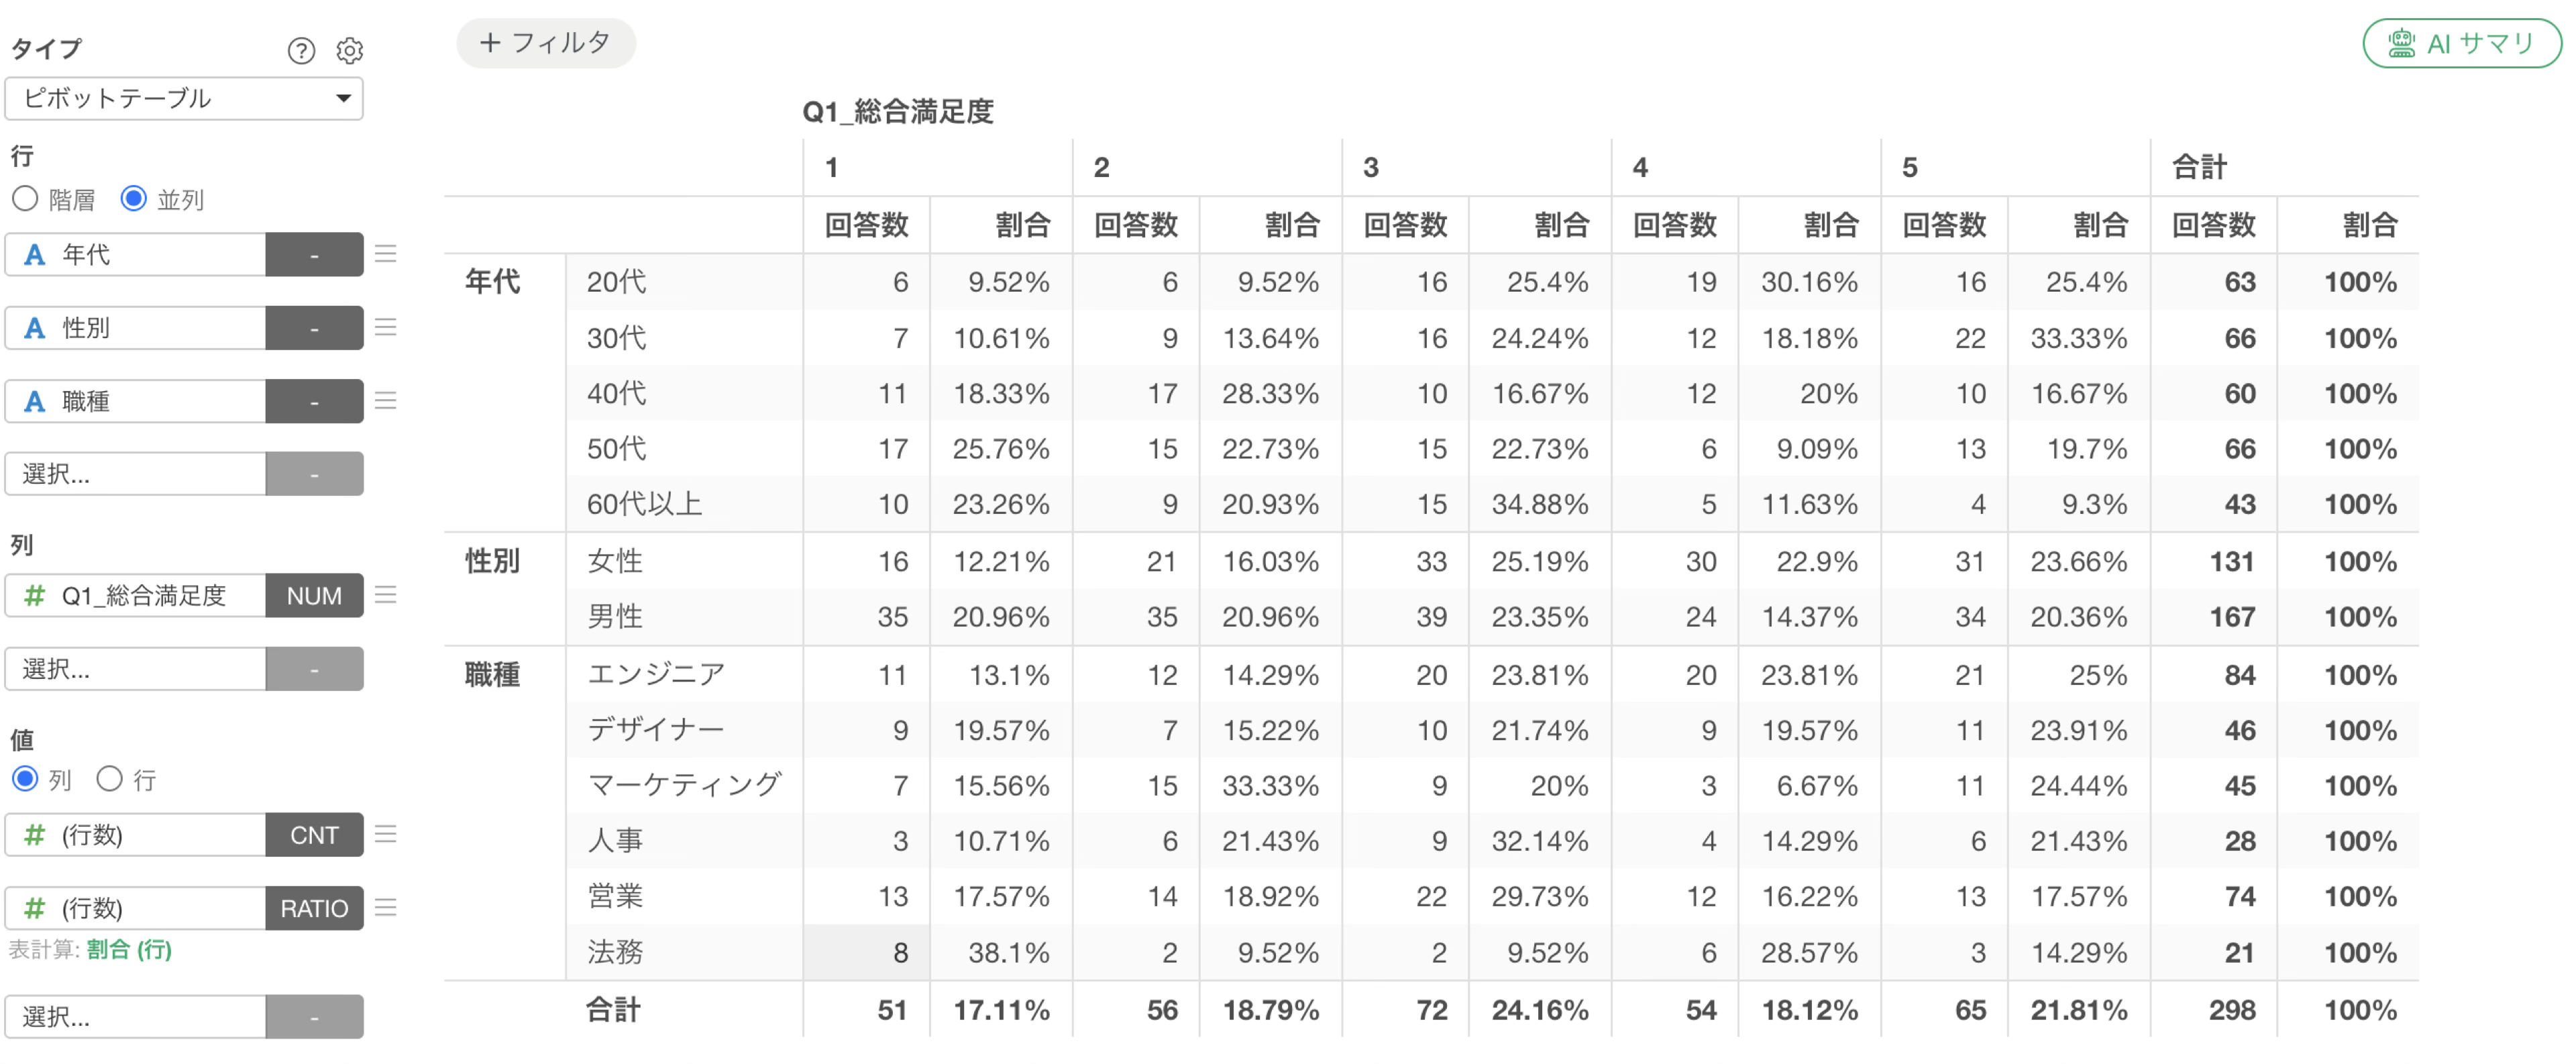Open the help question mark icon
Viewport: 2576px width, 1064px height.
(x=301, y=50)
